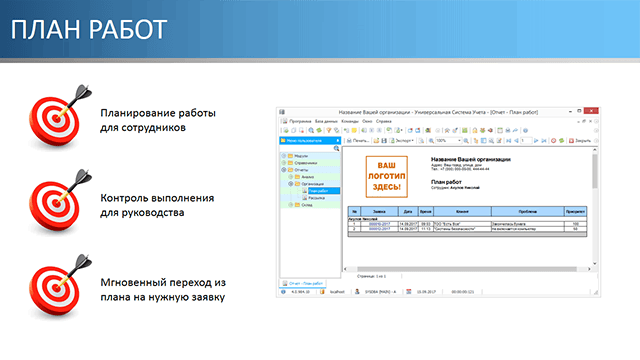Open the Экспорт export dropdown
This screenshot has height=360, width=640.
(402, 141)
